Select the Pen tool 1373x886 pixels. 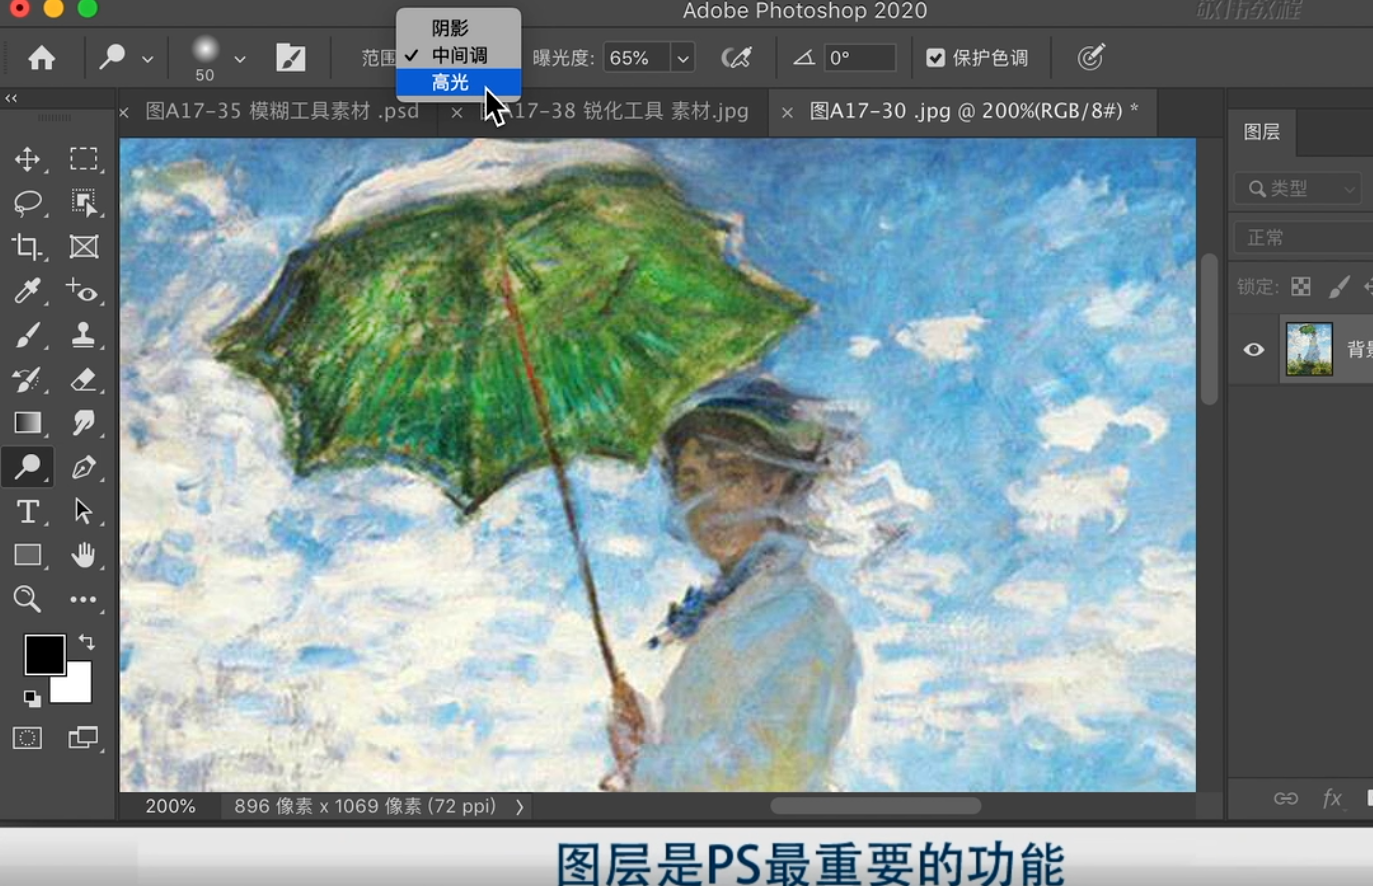(x=84, y=467)
